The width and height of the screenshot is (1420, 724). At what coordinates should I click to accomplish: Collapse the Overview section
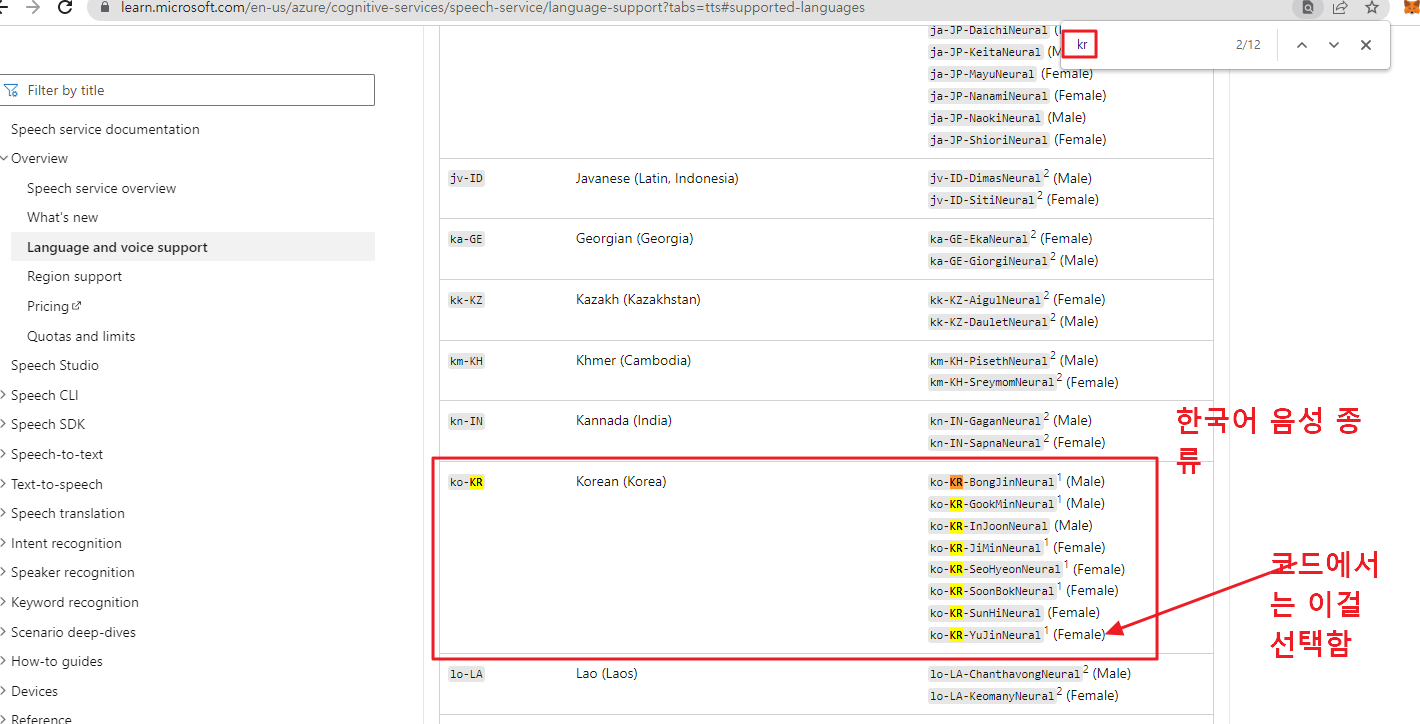4,158
